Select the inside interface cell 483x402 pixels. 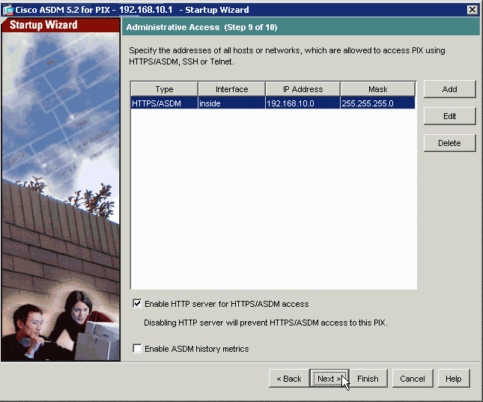[x=232, y=103]
